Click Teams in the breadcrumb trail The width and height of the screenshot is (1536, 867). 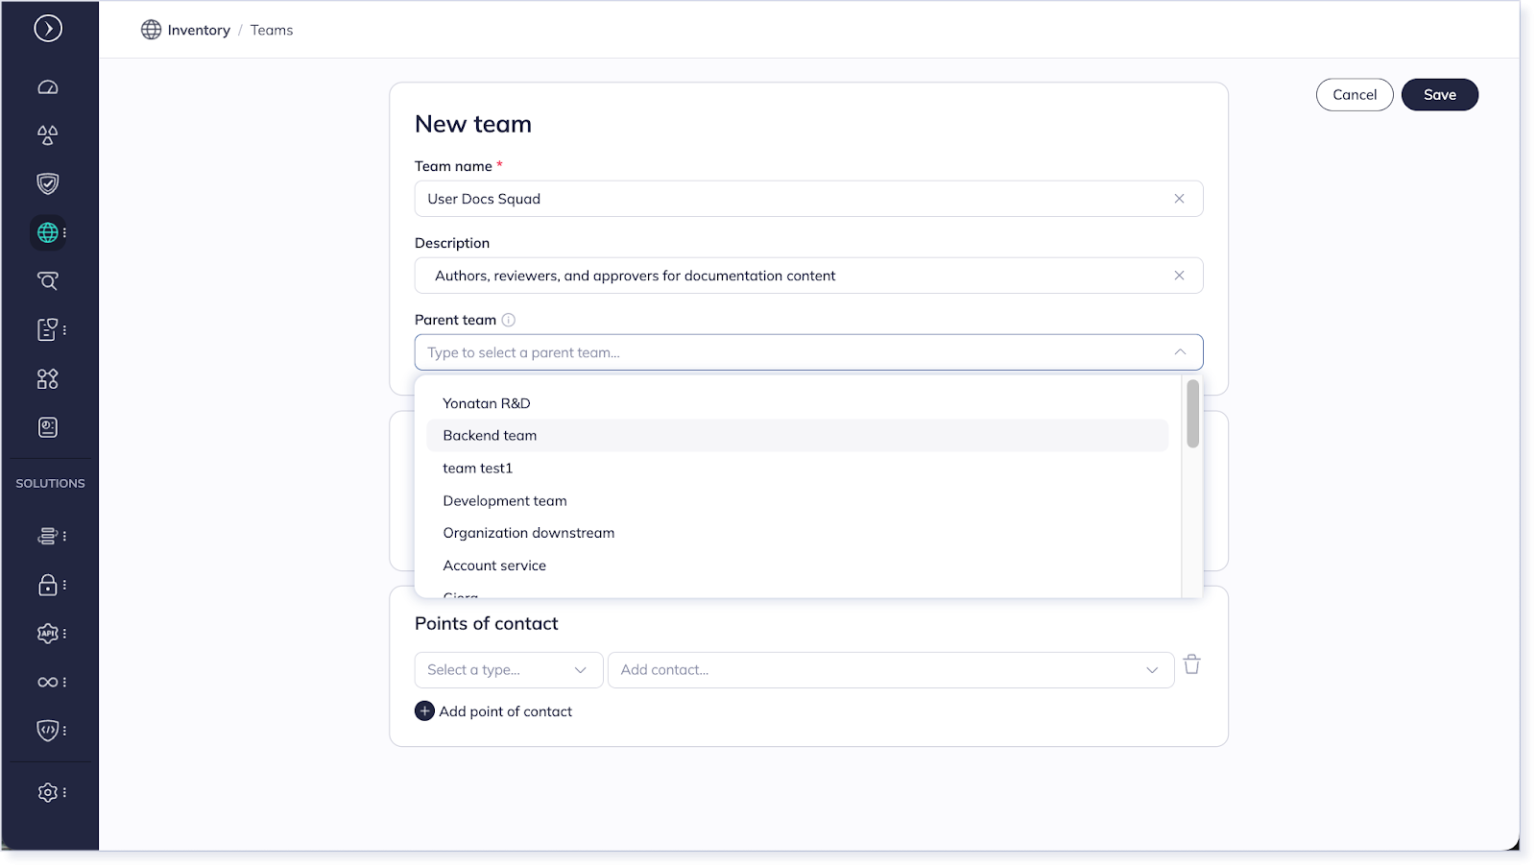(x=272, y=30)
